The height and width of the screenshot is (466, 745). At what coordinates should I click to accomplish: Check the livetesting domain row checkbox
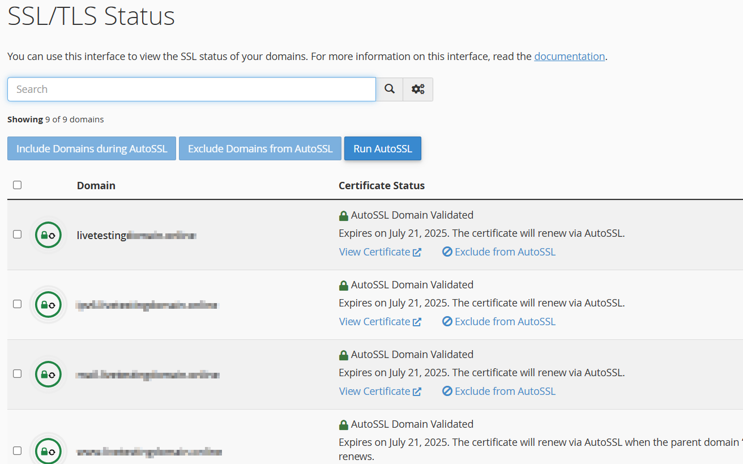click(x=18, y=234)
